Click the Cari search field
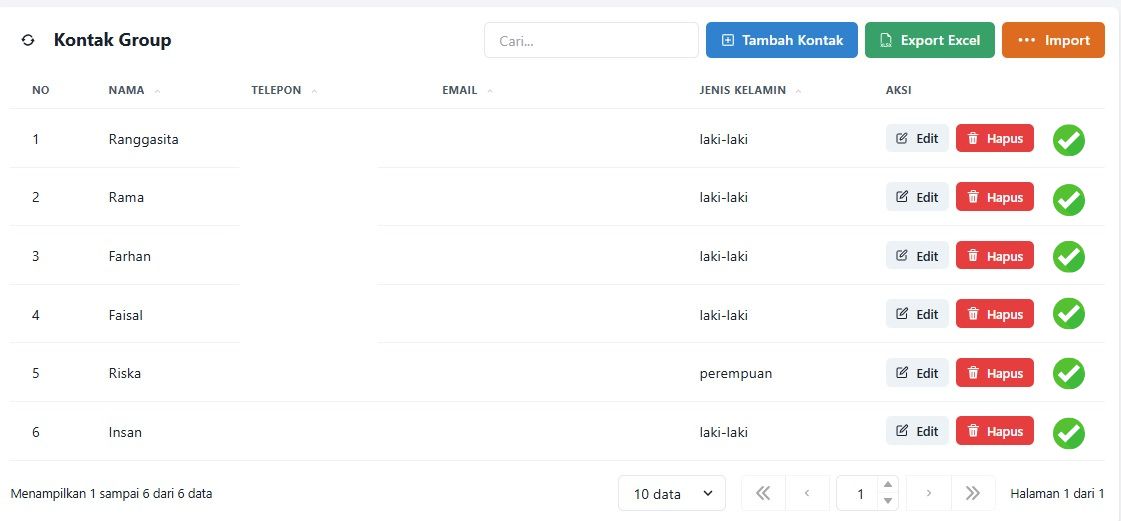The image size is (1121, 521). click(x=591, y=40)
